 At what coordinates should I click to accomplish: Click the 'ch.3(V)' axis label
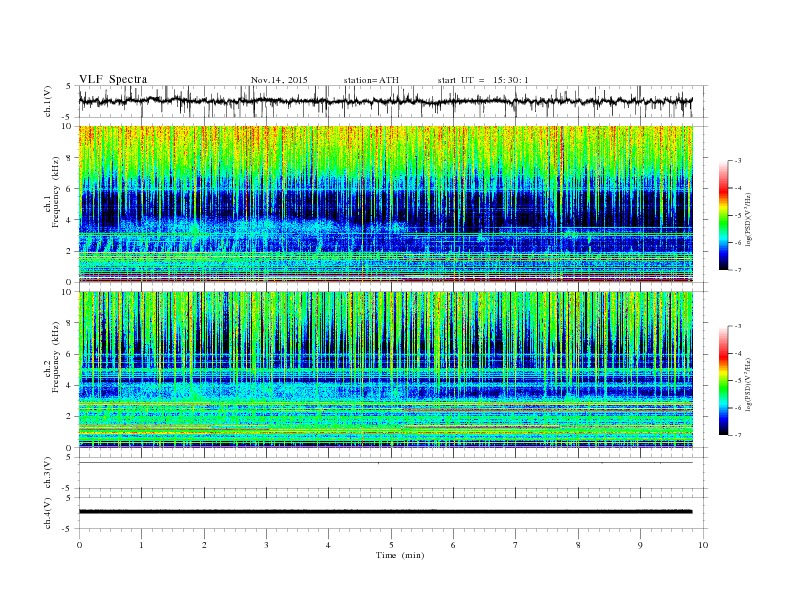tap(48, 473)
